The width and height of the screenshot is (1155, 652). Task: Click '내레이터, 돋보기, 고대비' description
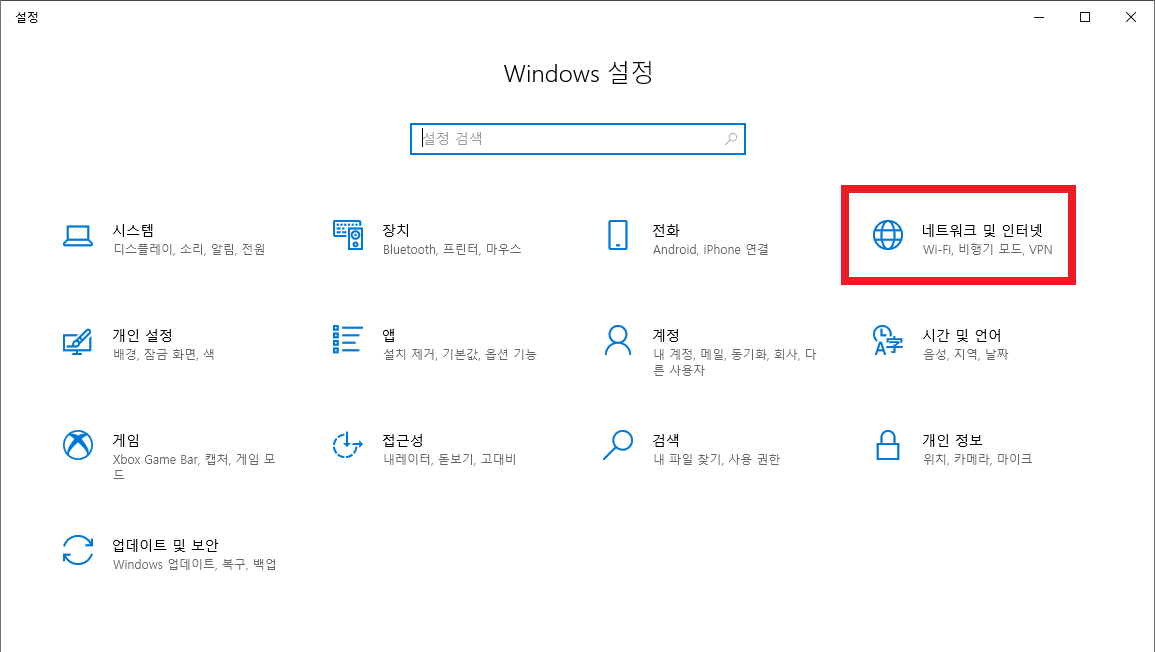click(x=449, y=460)
